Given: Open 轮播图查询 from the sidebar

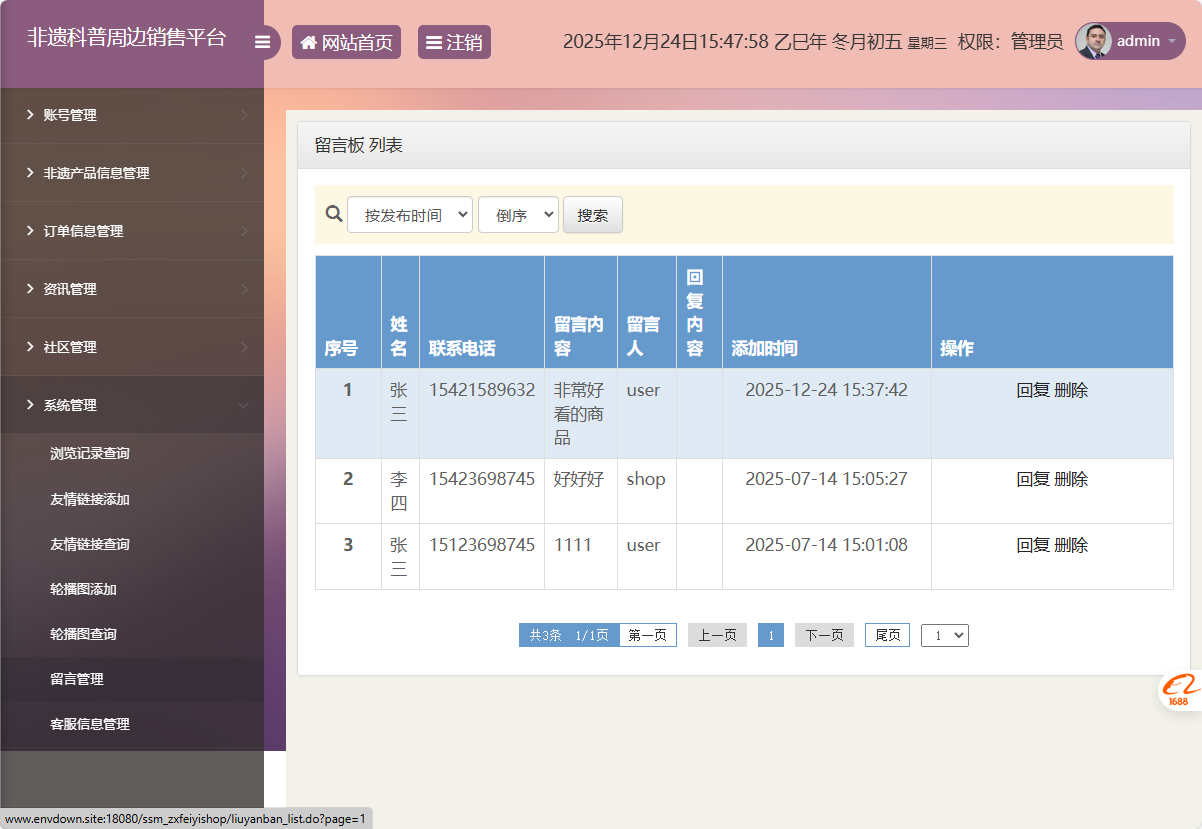Looking at the screenshot, I should 83,634.
